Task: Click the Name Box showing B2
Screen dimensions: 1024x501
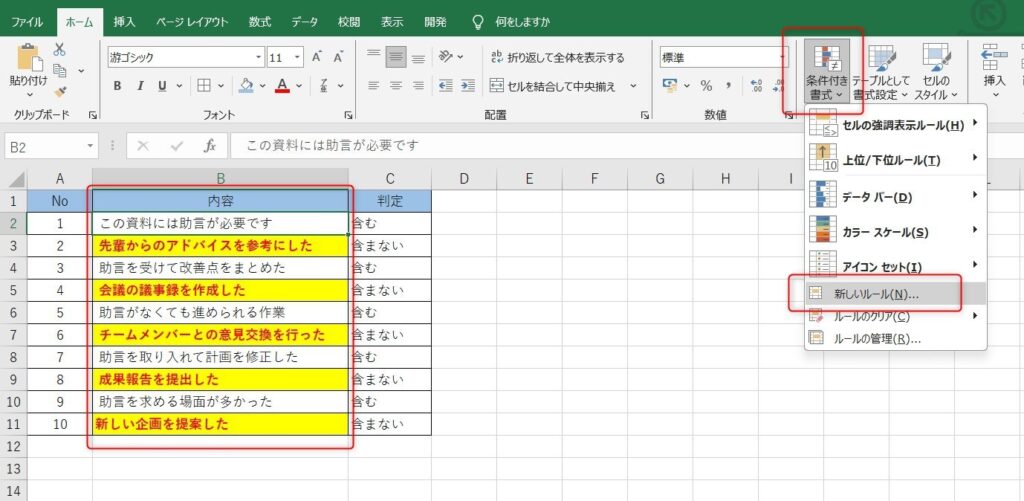Action: 44,146
